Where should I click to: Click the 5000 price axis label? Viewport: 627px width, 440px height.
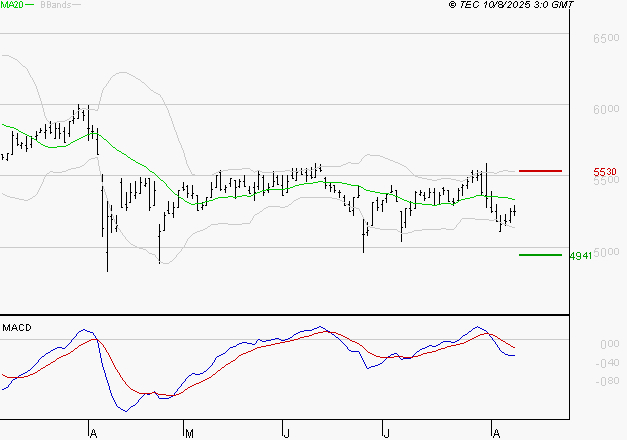pos(608,248)
